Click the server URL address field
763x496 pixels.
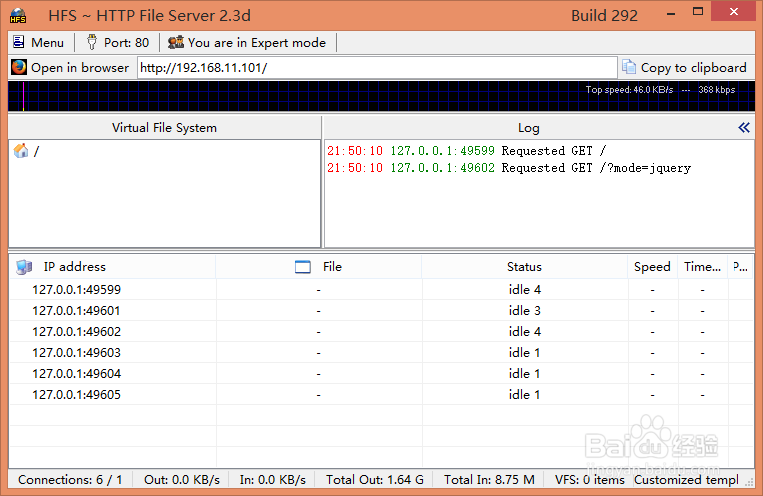(377, 68)
